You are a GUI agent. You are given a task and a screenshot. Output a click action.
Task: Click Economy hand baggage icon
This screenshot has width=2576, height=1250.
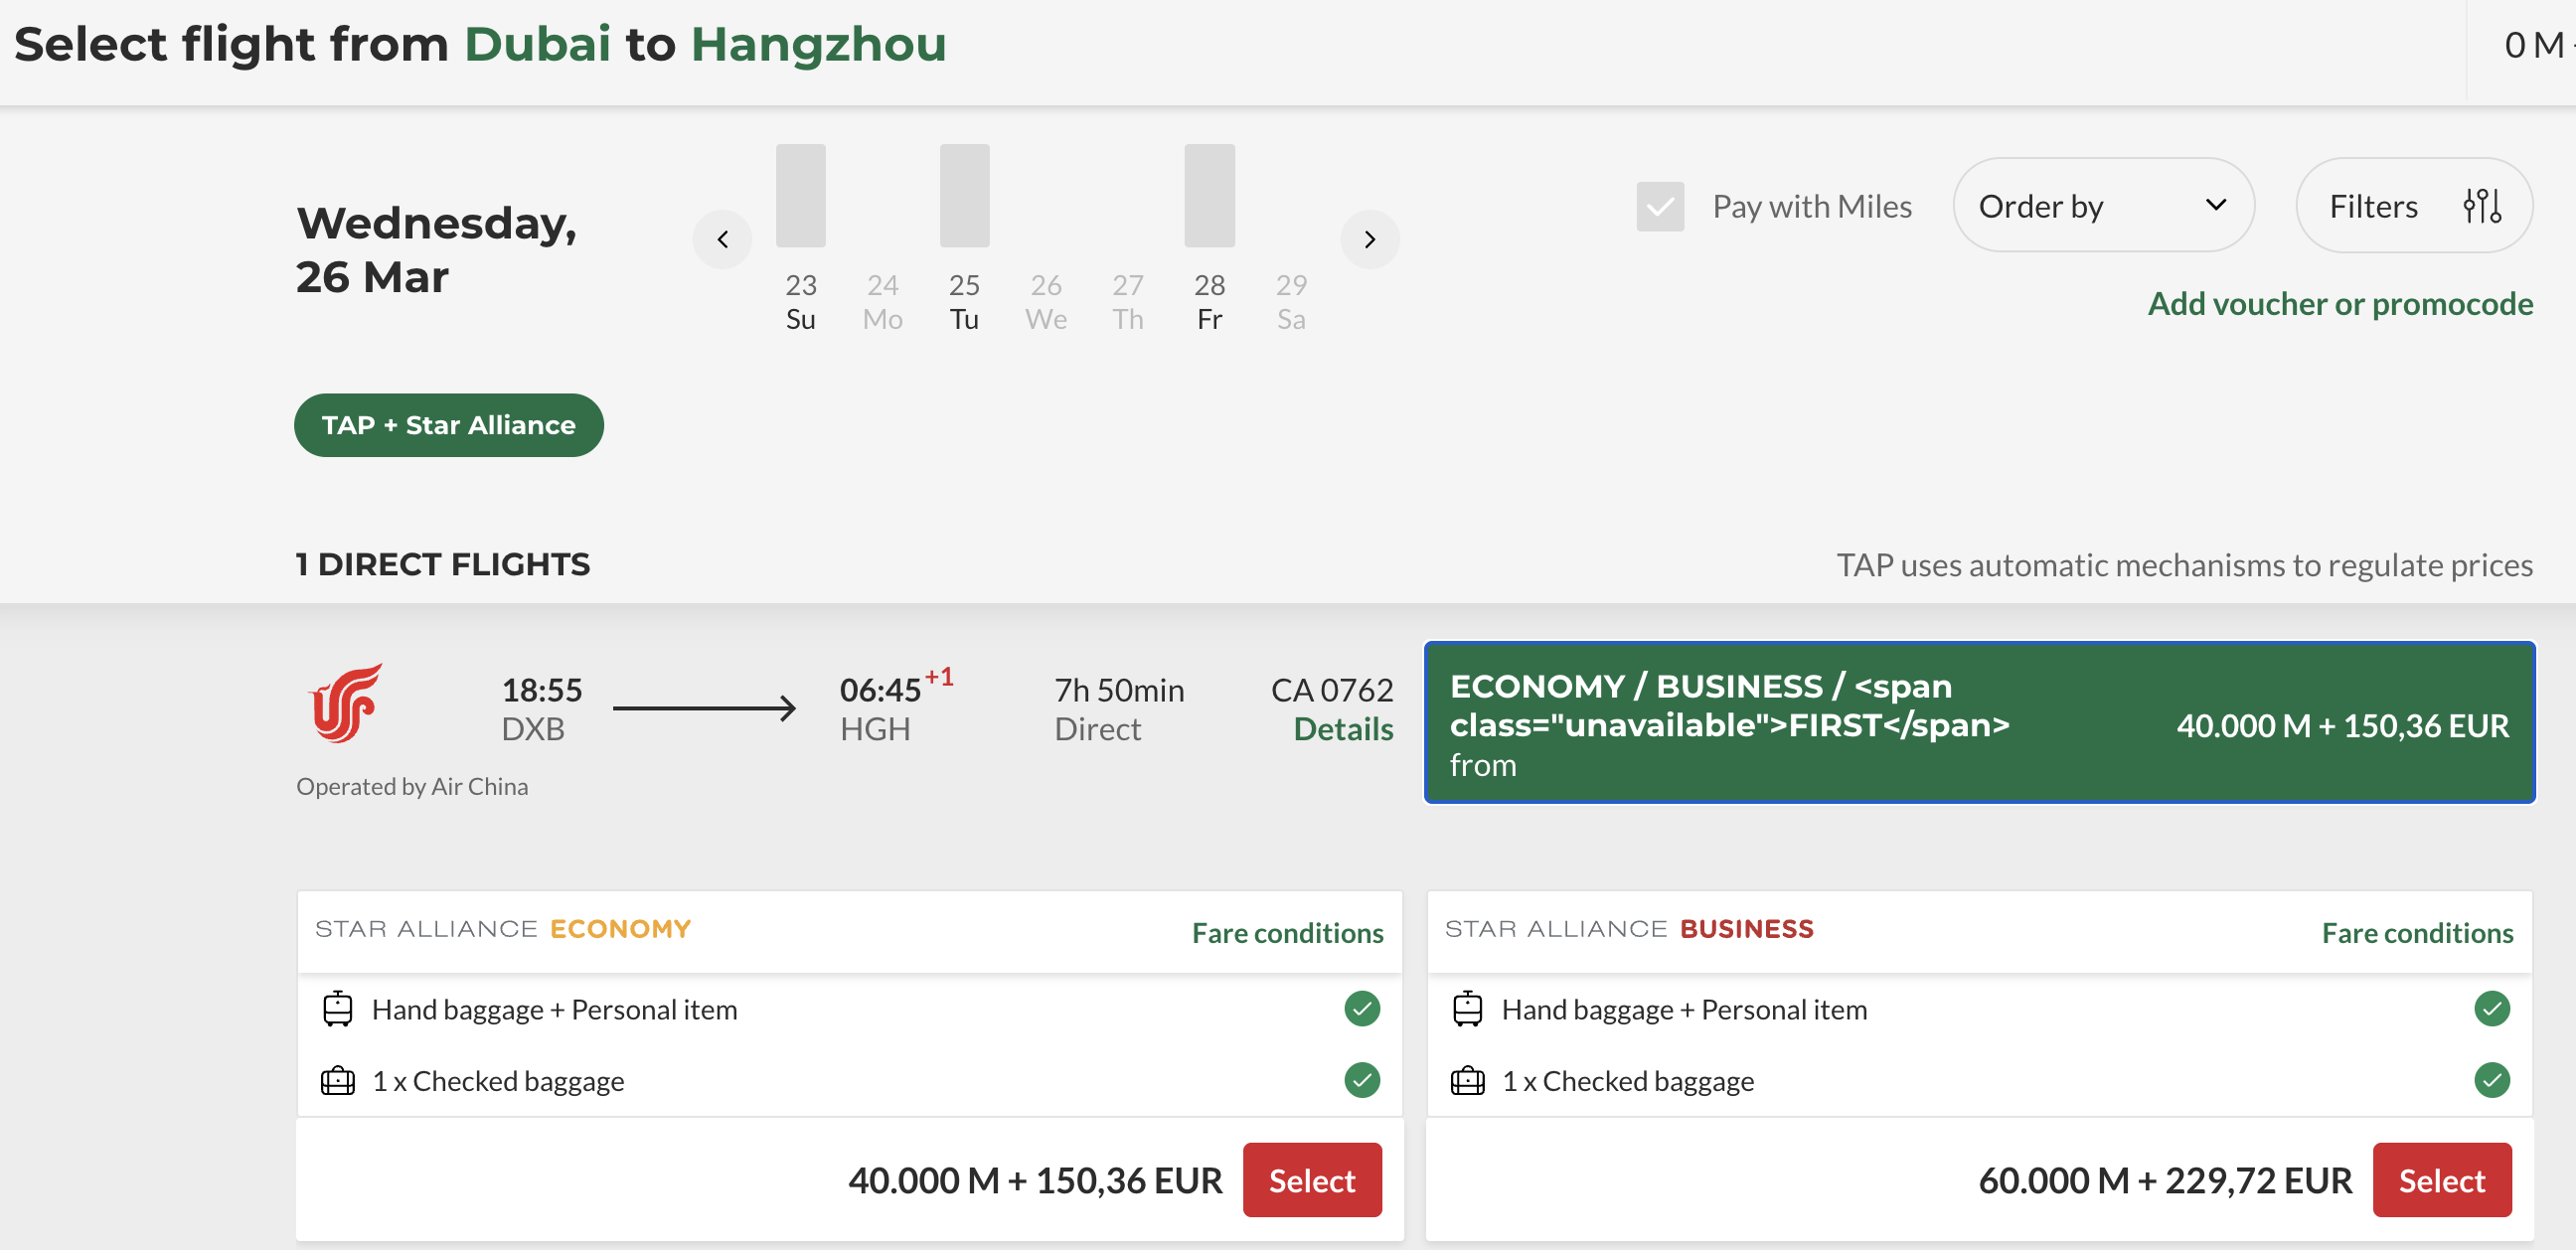click(x=337, y=1009)
